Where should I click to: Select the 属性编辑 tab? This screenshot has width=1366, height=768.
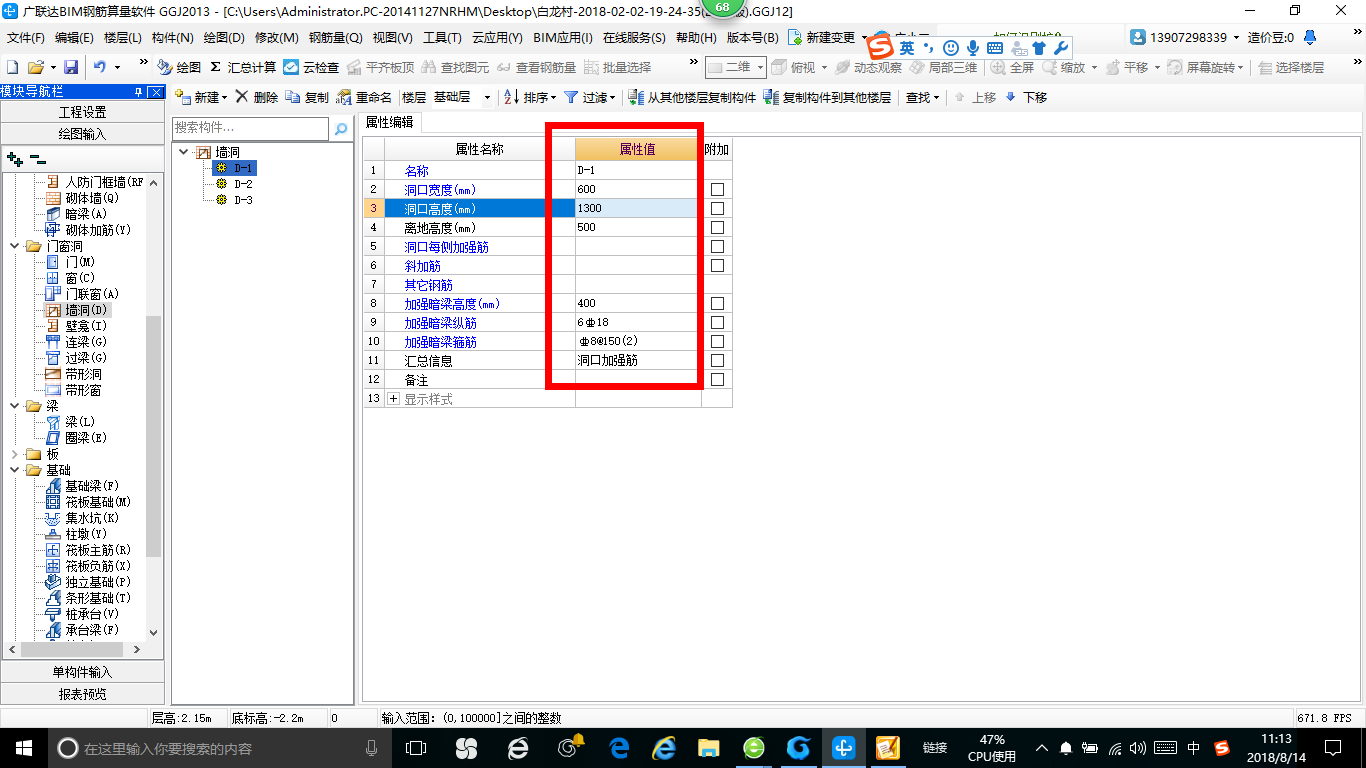(390, 122)
